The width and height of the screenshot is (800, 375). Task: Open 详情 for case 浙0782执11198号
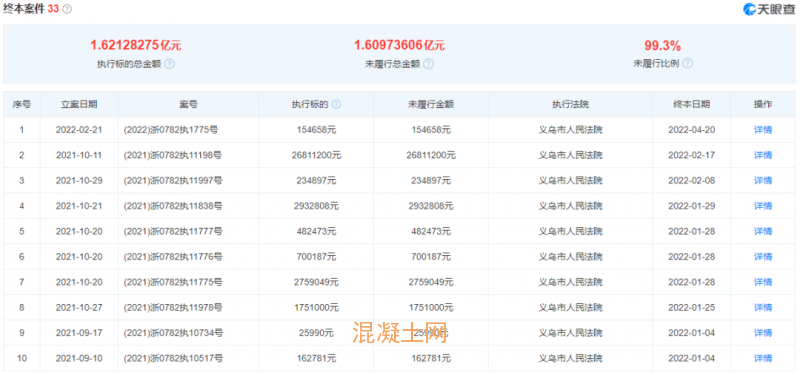coord(763,155)
